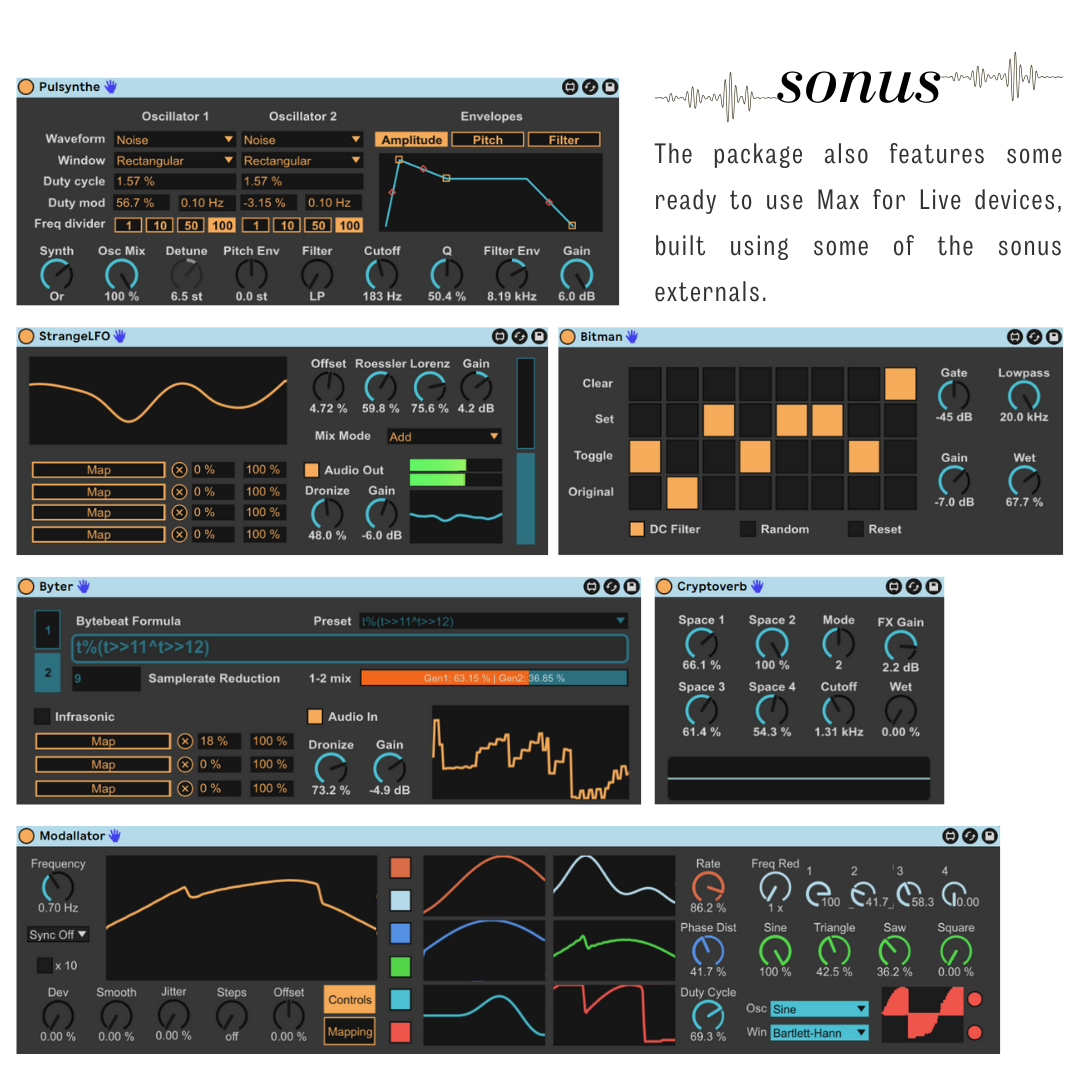
Task: Disable the DC Filter toggle in Bitman
Action: pos(637,529)
